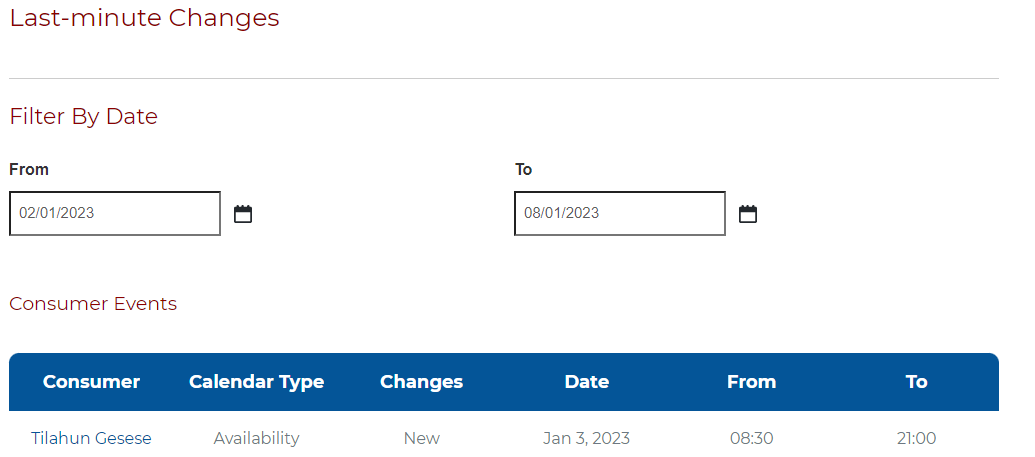This screenshot has width=1035, height=457.
Task: Sort by the Calendar Type column header
Action: [x=256, y=382]
